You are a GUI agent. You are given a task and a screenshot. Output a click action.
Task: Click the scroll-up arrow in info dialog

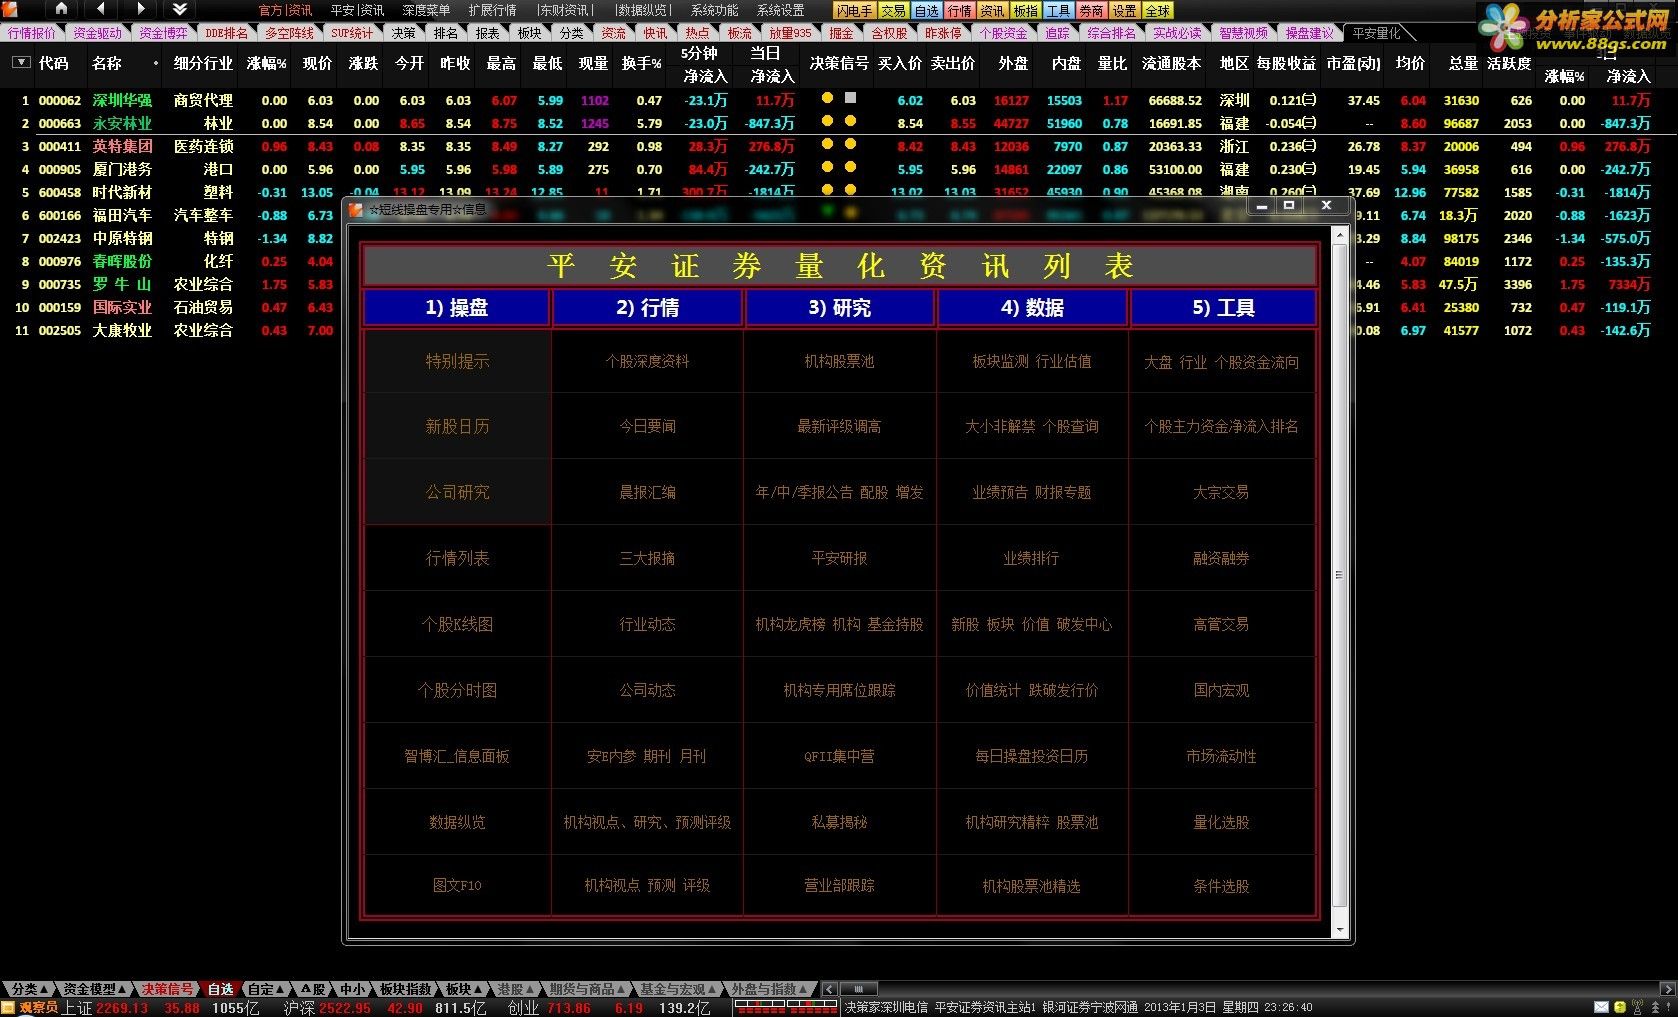point(1341,236)
